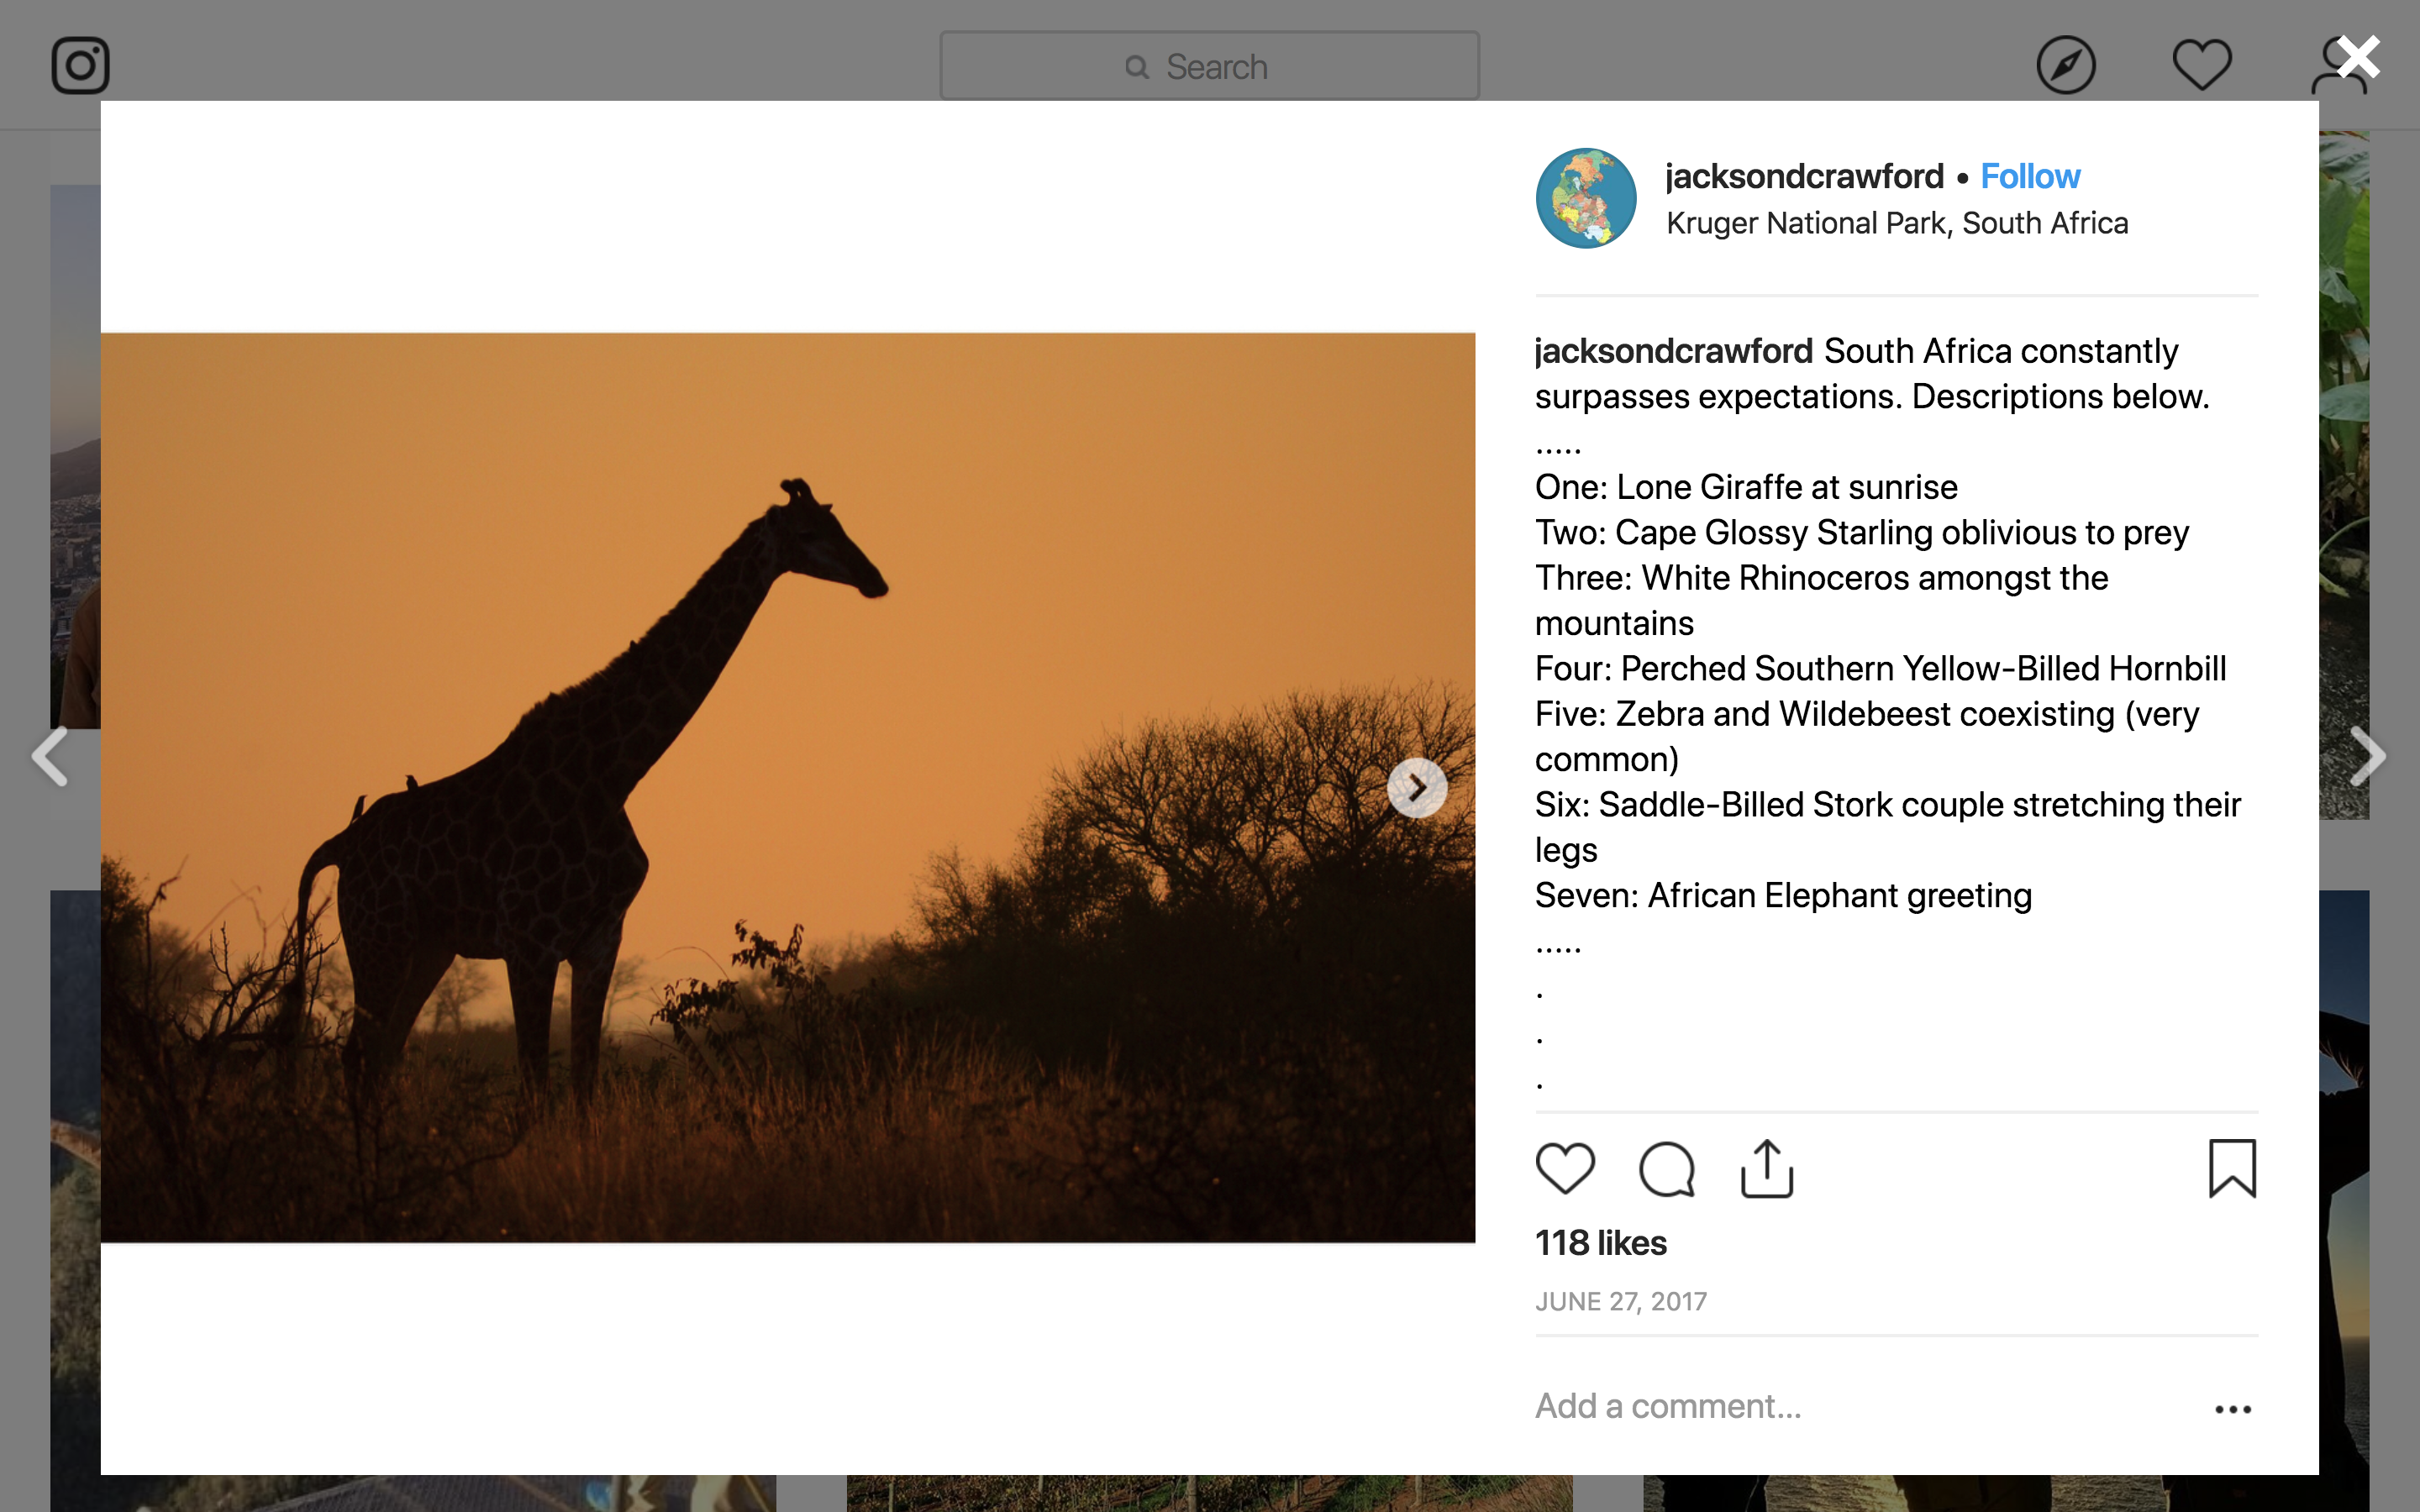Image resolution: width=2420 pixels, height=1512 pixels.
Task: View the 118 likes list
Action: pyautogui.click(x=1601, y=1243)
